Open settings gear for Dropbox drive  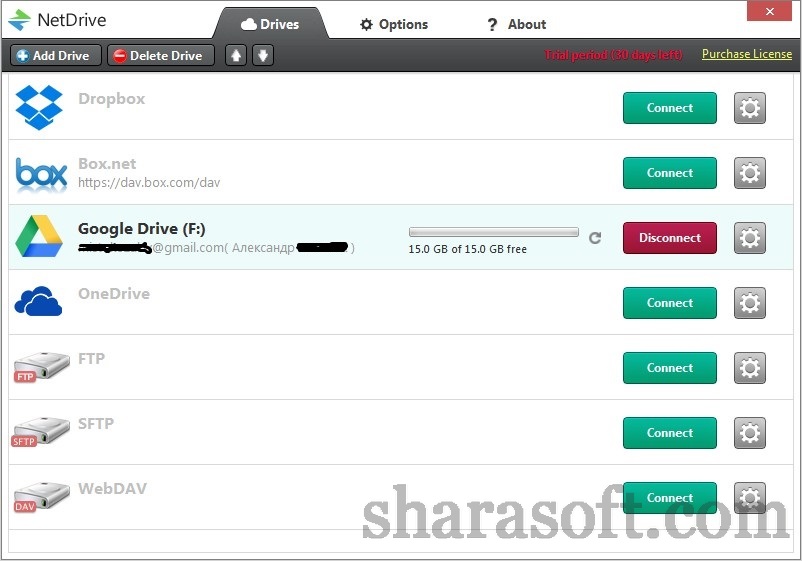pyautogui.click(x=749, y=108)
